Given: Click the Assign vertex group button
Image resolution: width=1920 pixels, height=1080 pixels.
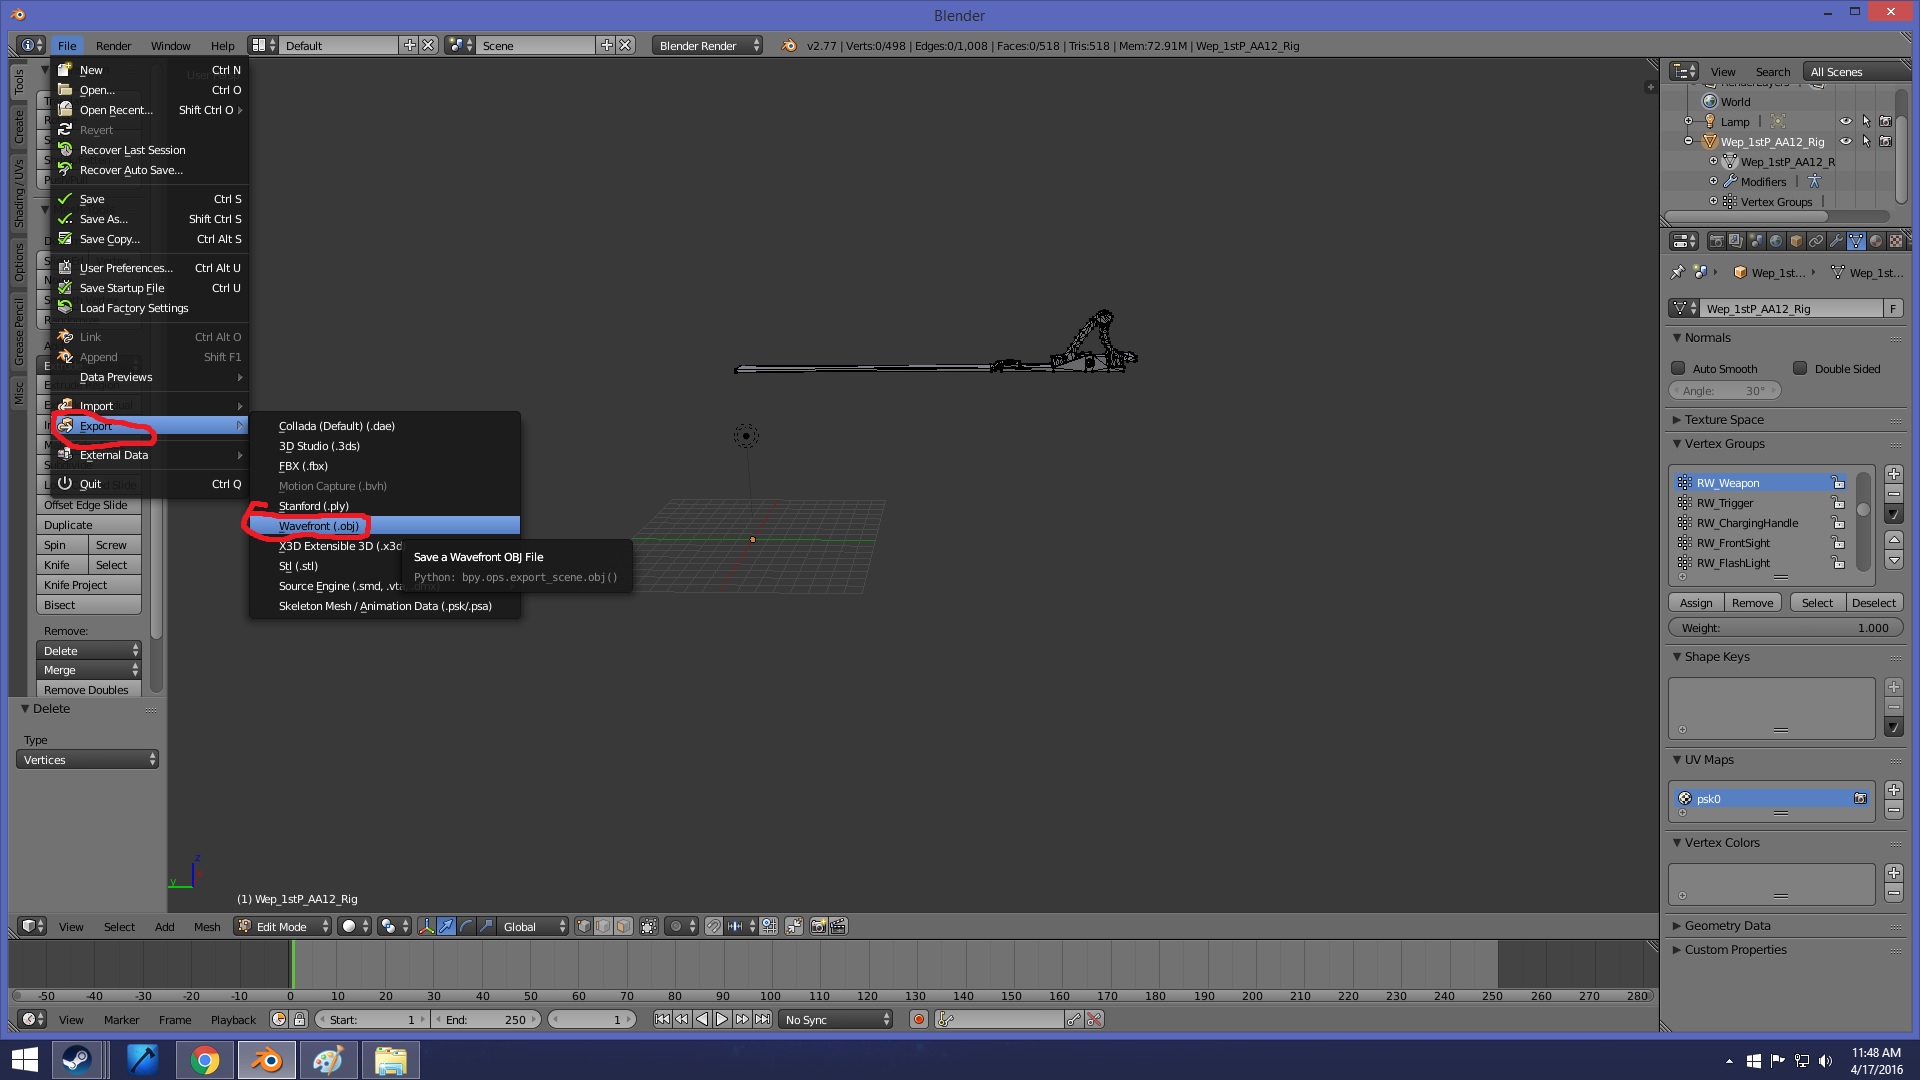Looking at the screenshot, I should 1696,603.
